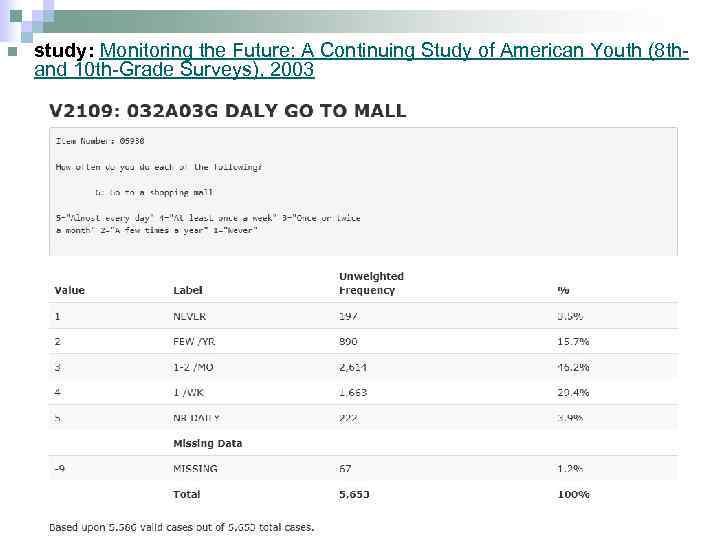Click the "%" column header
Viewport: 720px width, 540px height.
coord(563,290)
